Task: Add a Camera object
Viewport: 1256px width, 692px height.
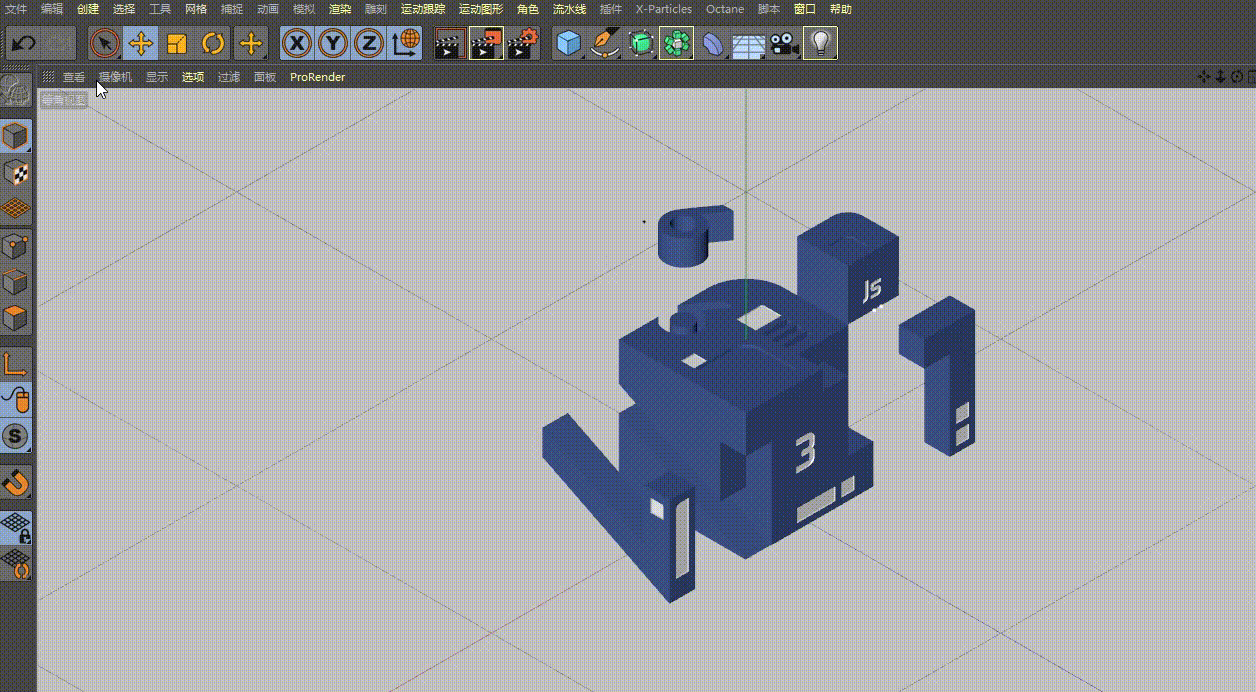Action: [785, 43]
